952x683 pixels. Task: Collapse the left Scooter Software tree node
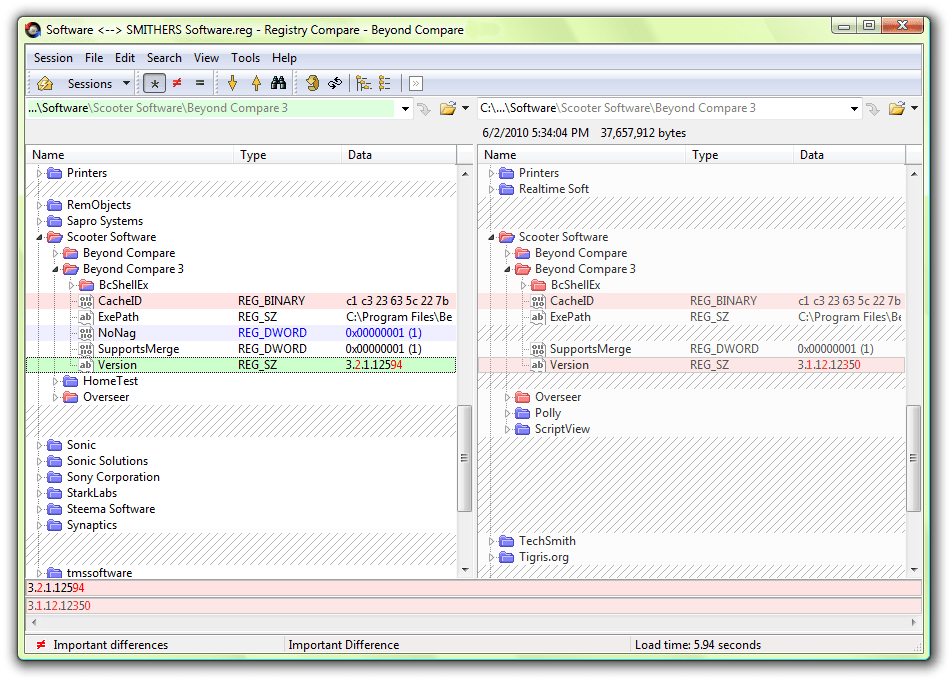[41, 237]
